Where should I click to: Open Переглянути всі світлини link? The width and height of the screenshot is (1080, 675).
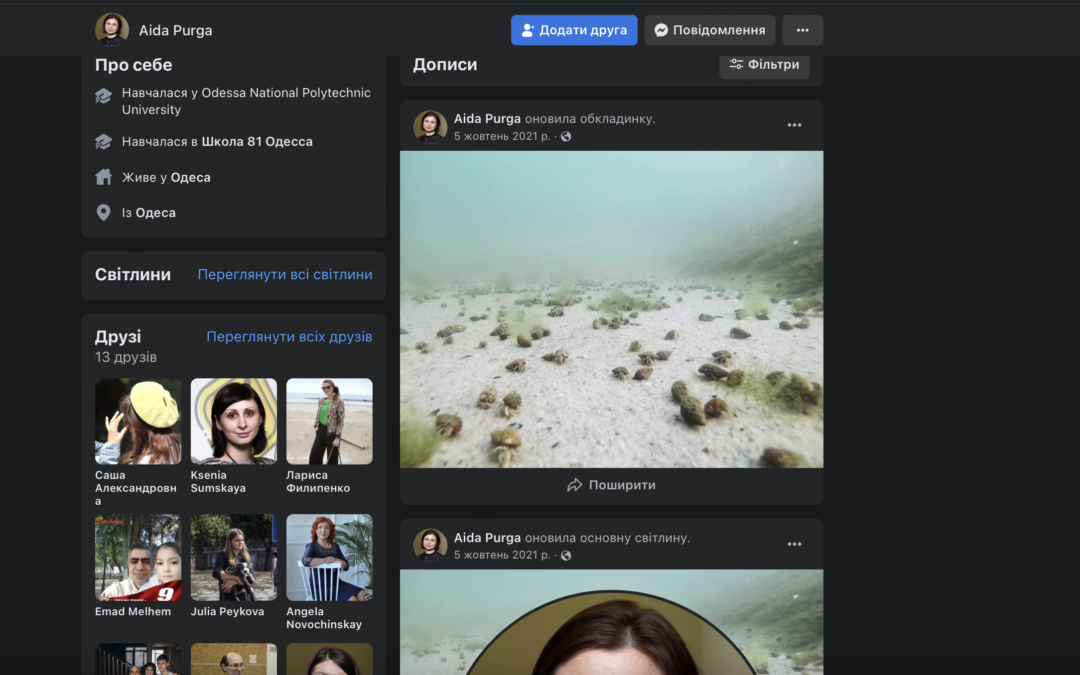284,274
